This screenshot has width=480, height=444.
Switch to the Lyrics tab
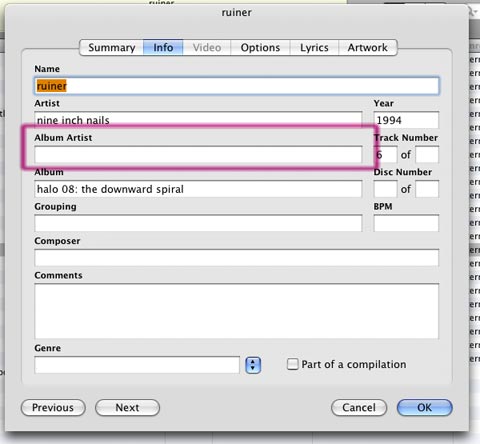314,48
